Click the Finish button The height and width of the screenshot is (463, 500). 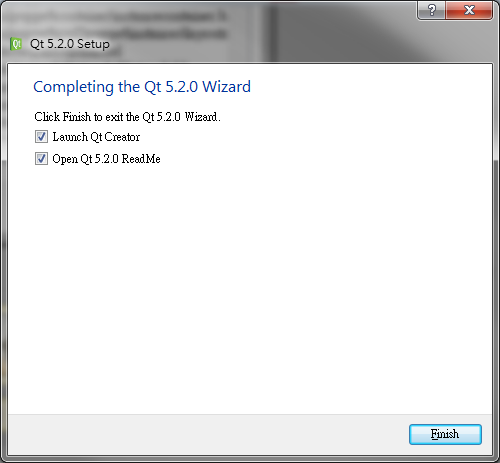(445, 434)
